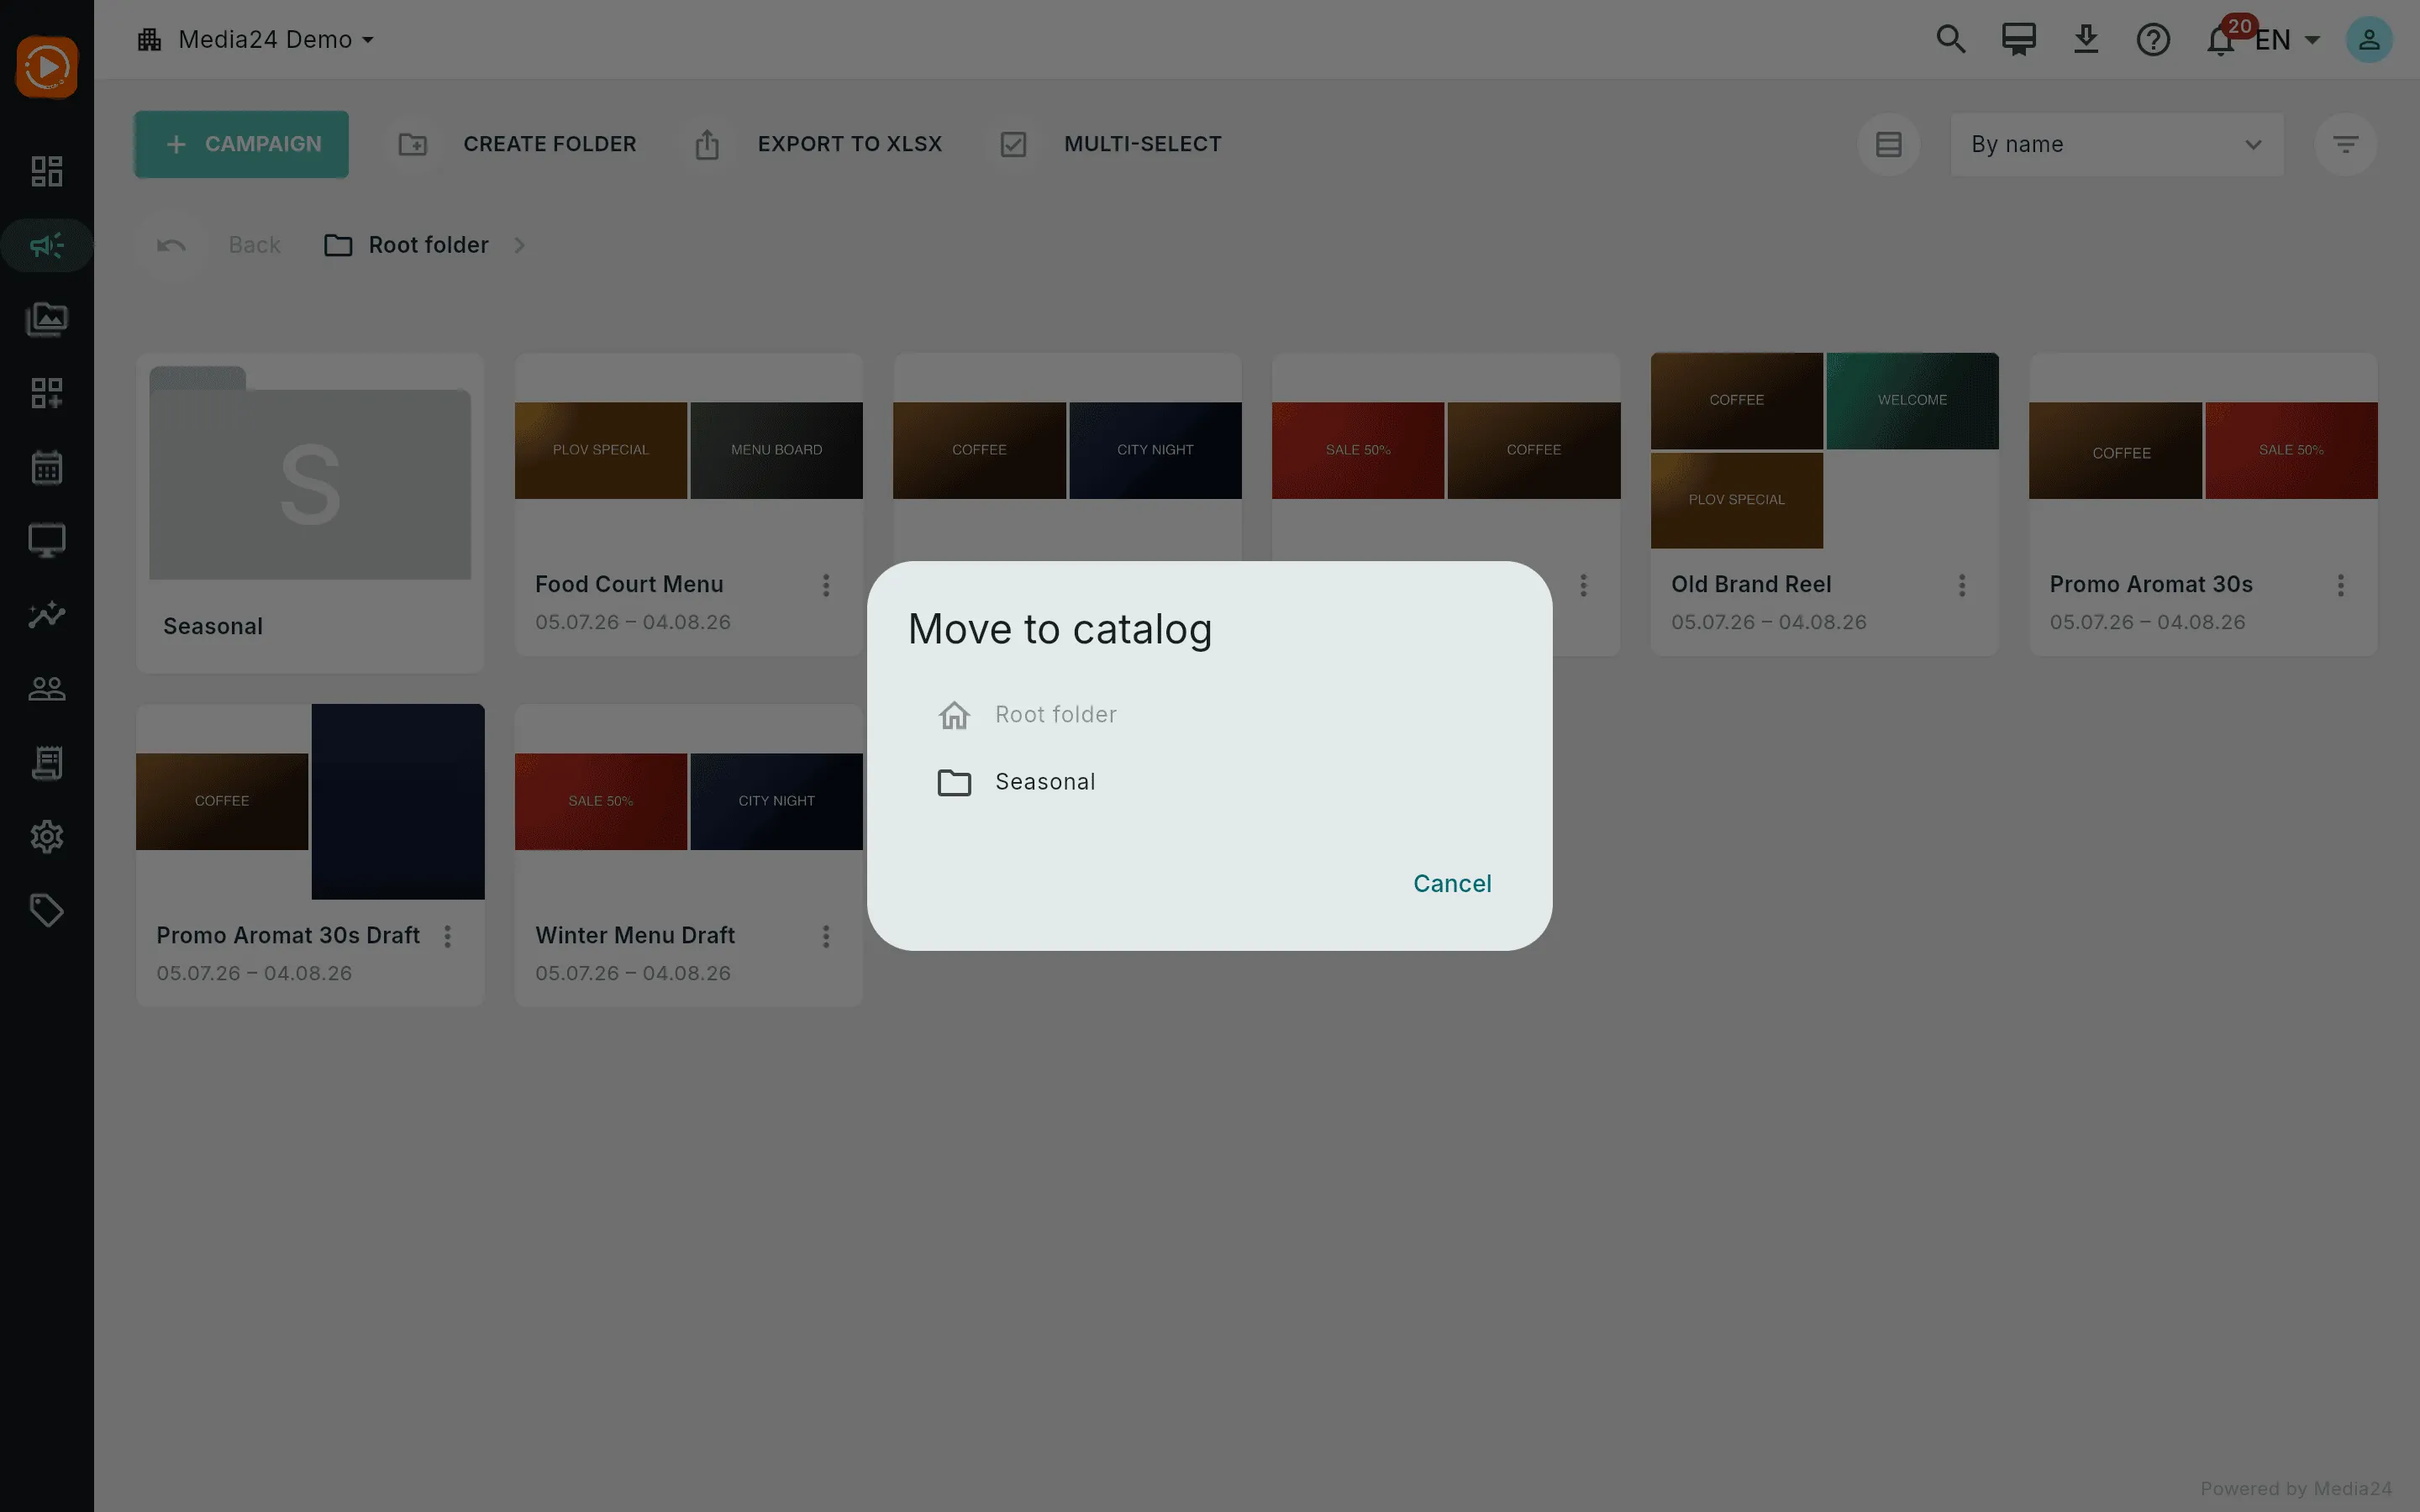This screenshot has width=2420, height=1512.
Task: Click the Back navigation link
Action: [254, 245]
